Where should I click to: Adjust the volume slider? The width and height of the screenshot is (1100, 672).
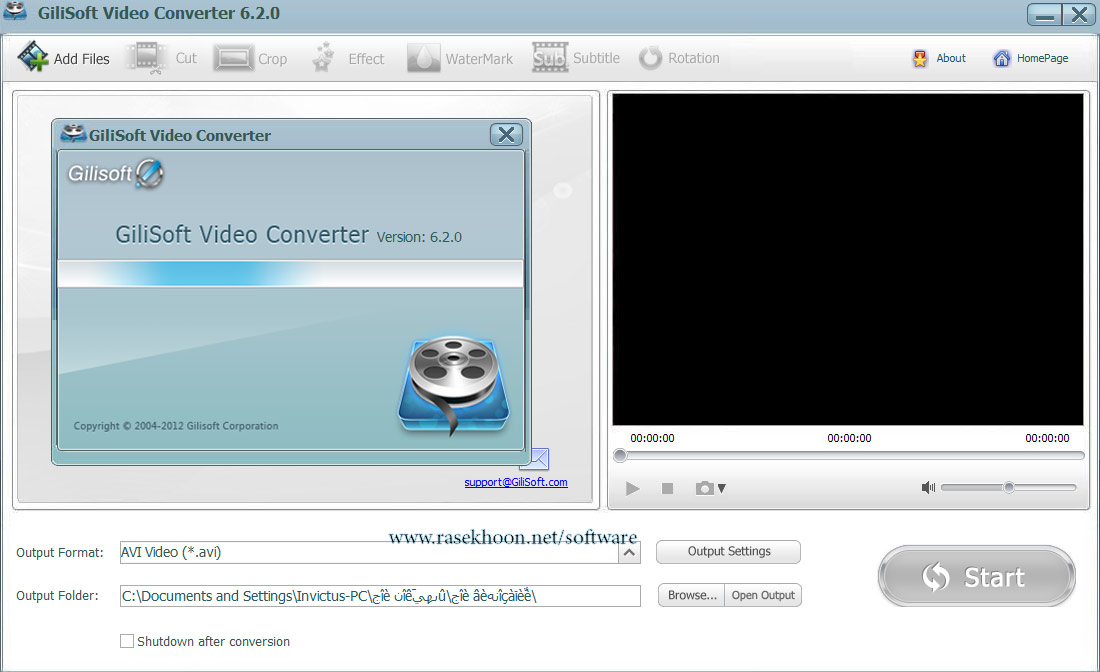(x=1008, y=487)
